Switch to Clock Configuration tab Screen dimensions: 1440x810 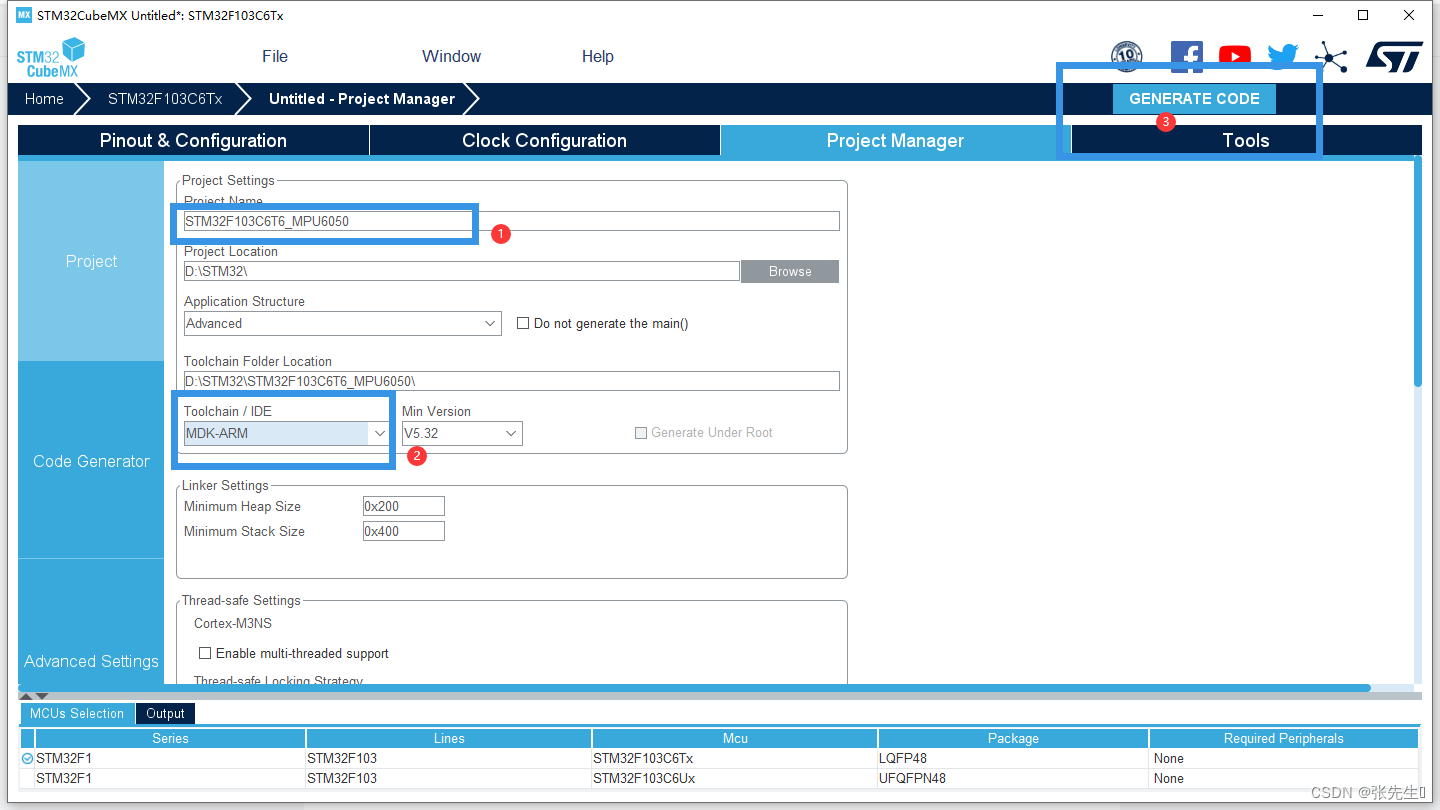pos(544,140)
